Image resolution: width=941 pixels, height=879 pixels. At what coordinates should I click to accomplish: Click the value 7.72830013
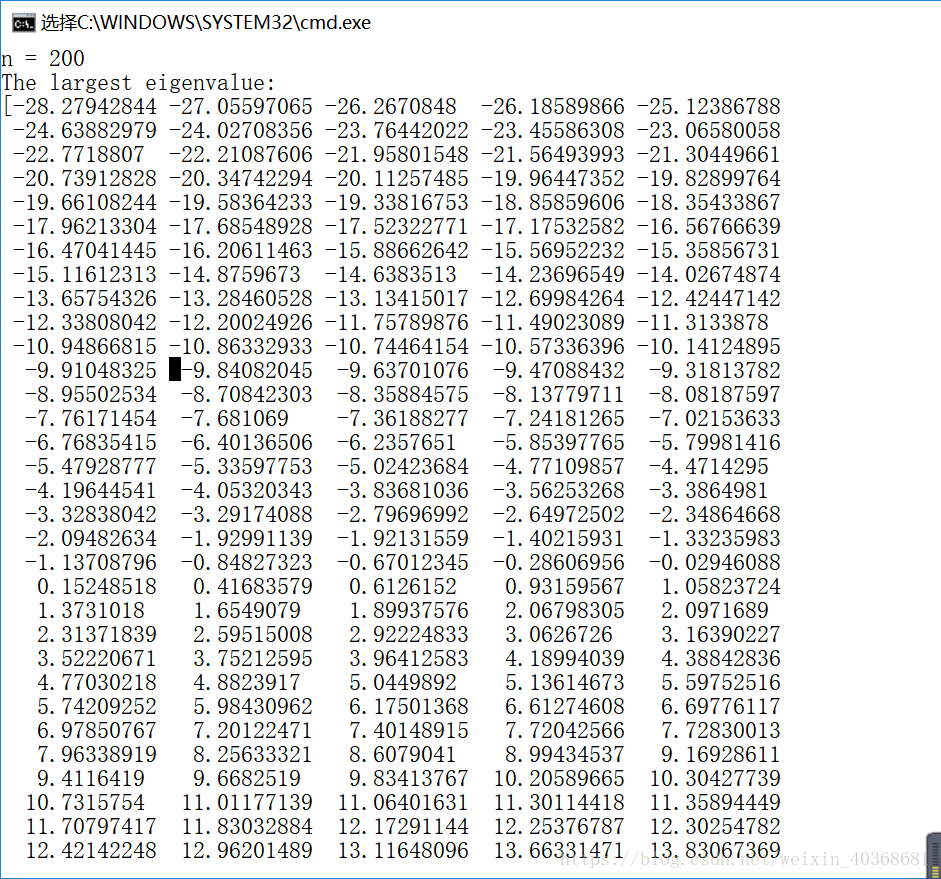tap(721, 731)
